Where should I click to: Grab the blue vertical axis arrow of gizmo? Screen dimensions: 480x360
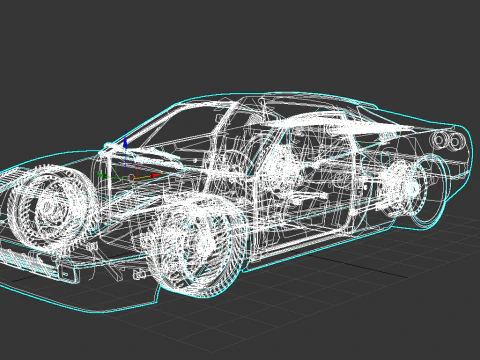(x=125, y=143)
